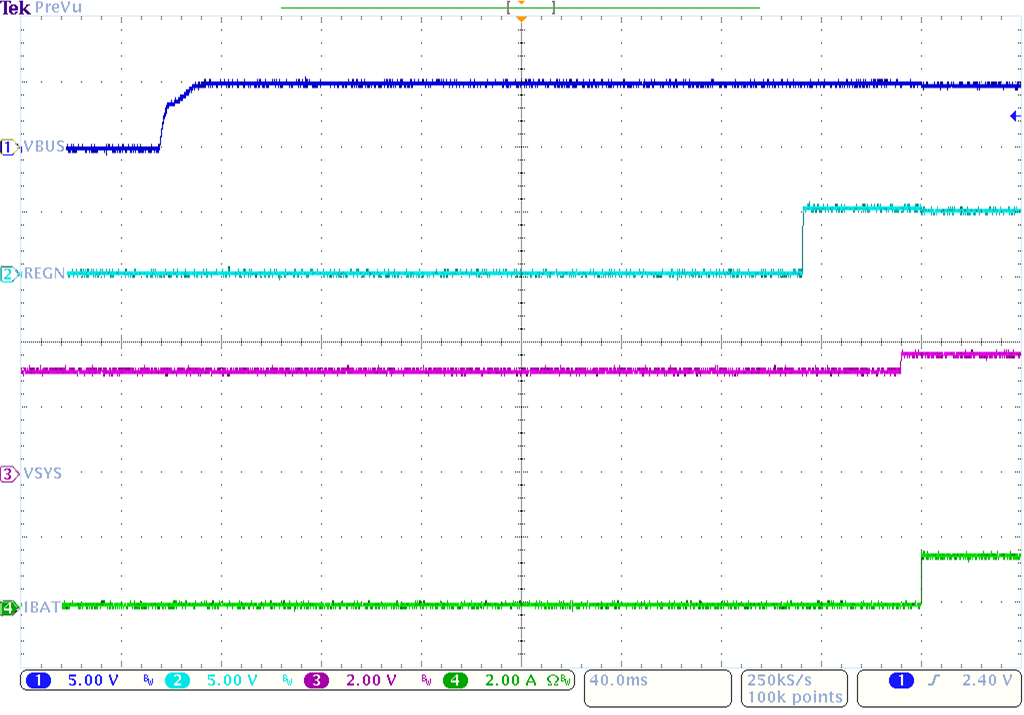Select the channel 2 badge beside REGN

[6, 272]
